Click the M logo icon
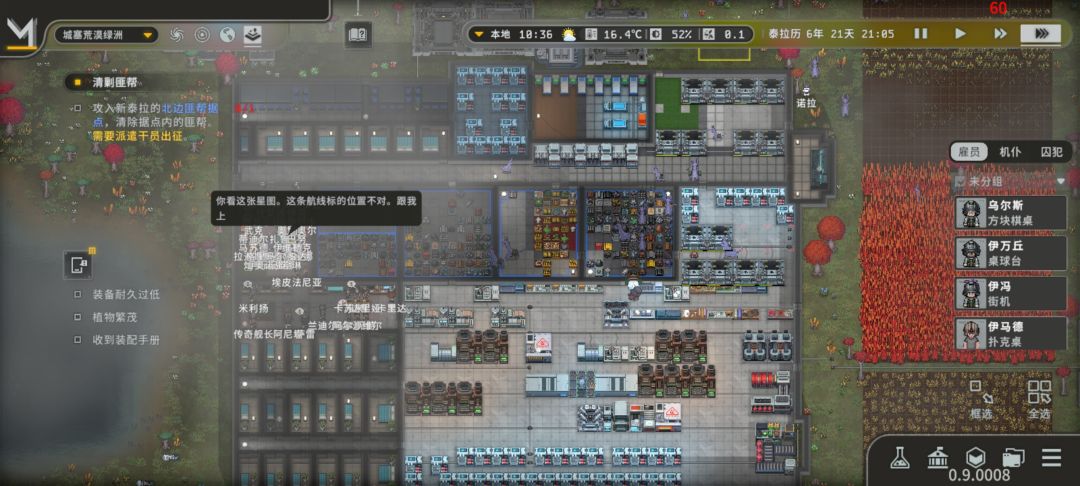The height and width of the screenshot is (486, 1080). 21,34
